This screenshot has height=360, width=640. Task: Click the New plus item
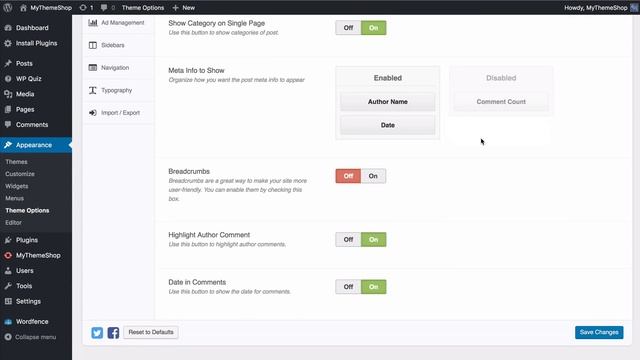tap(184, 7)
